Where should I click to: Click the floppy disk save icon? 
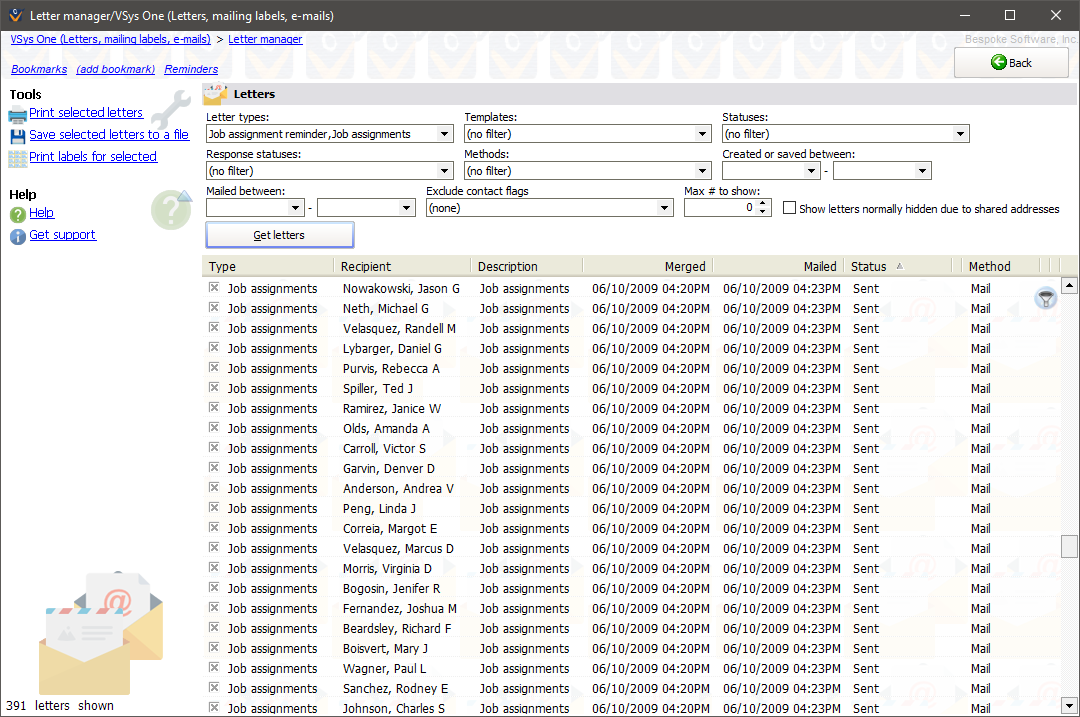pos(18,135)
